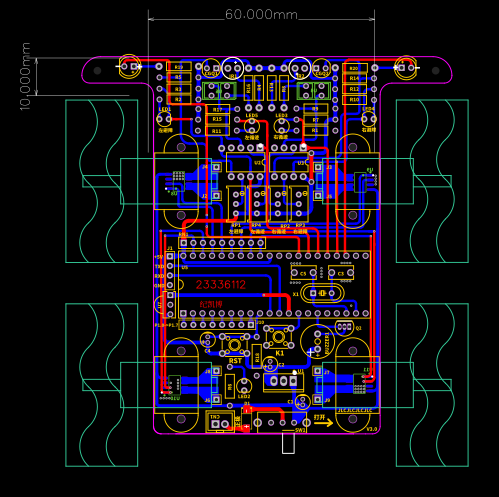
Task: Select the U1 voltage regulator footprint
Action: 283,381
